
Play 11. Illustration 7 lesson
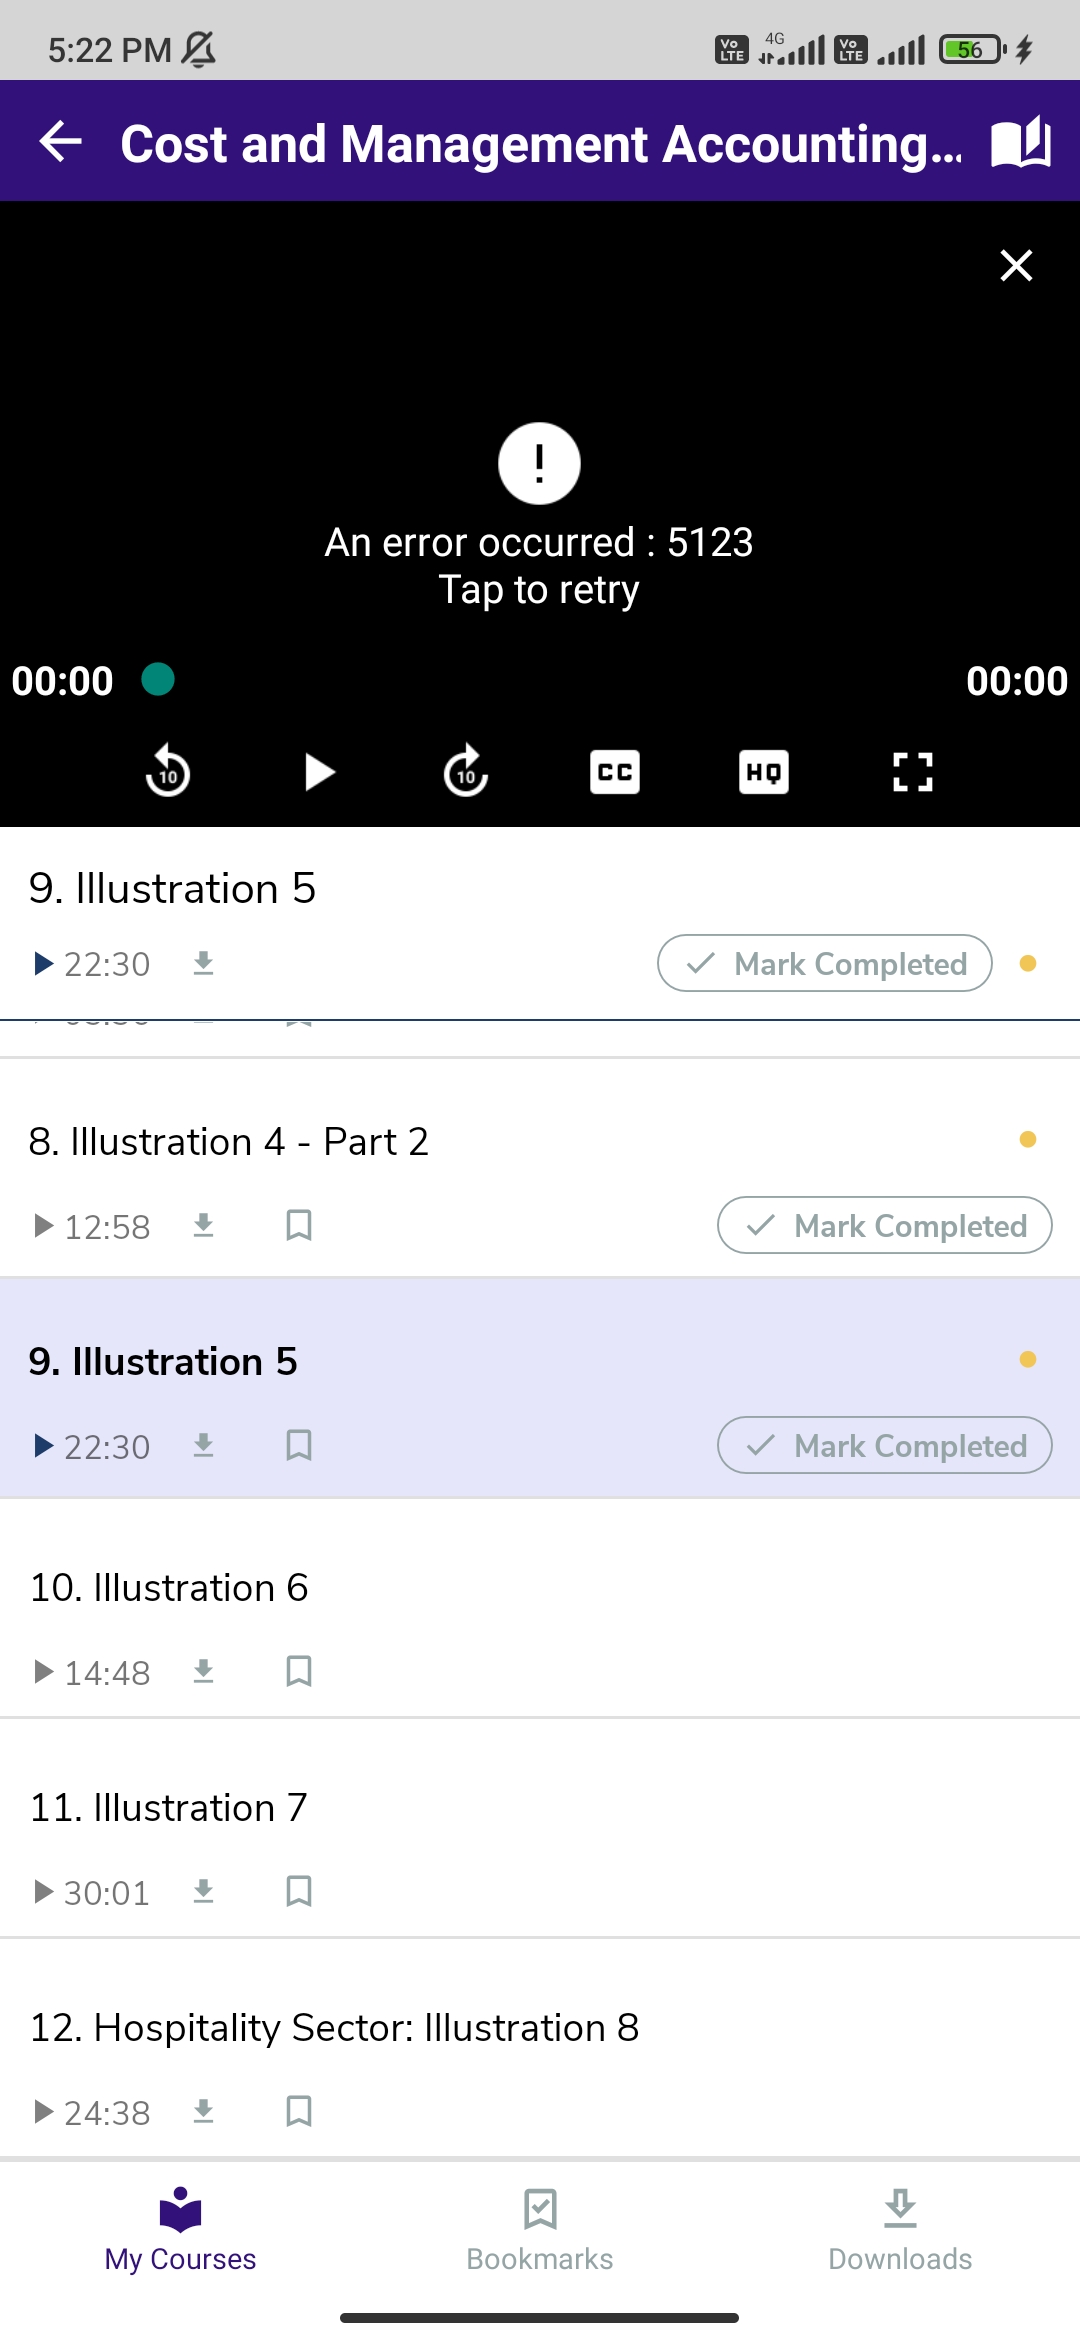tap(168, 1808)
